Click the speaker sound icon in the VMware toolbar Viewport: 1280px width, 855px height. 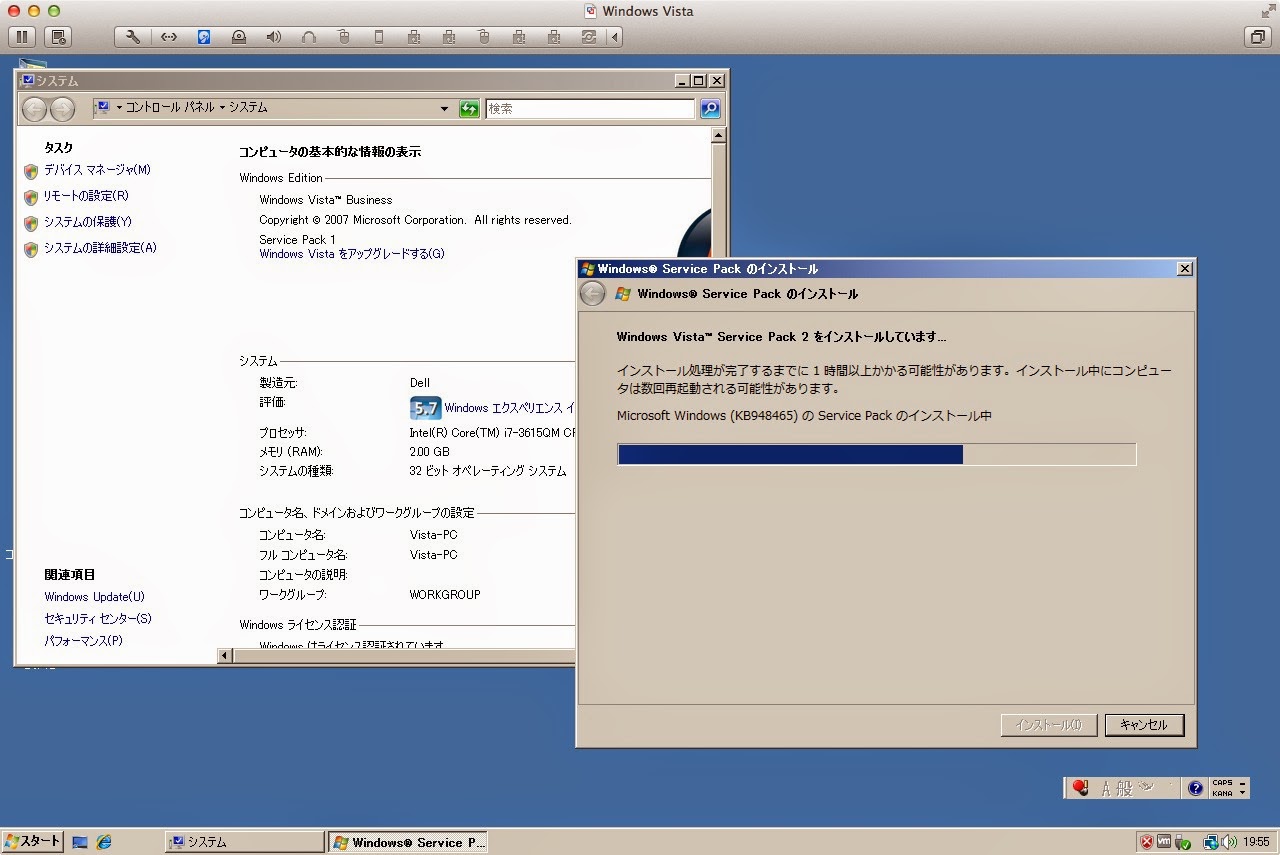point(273,37)
